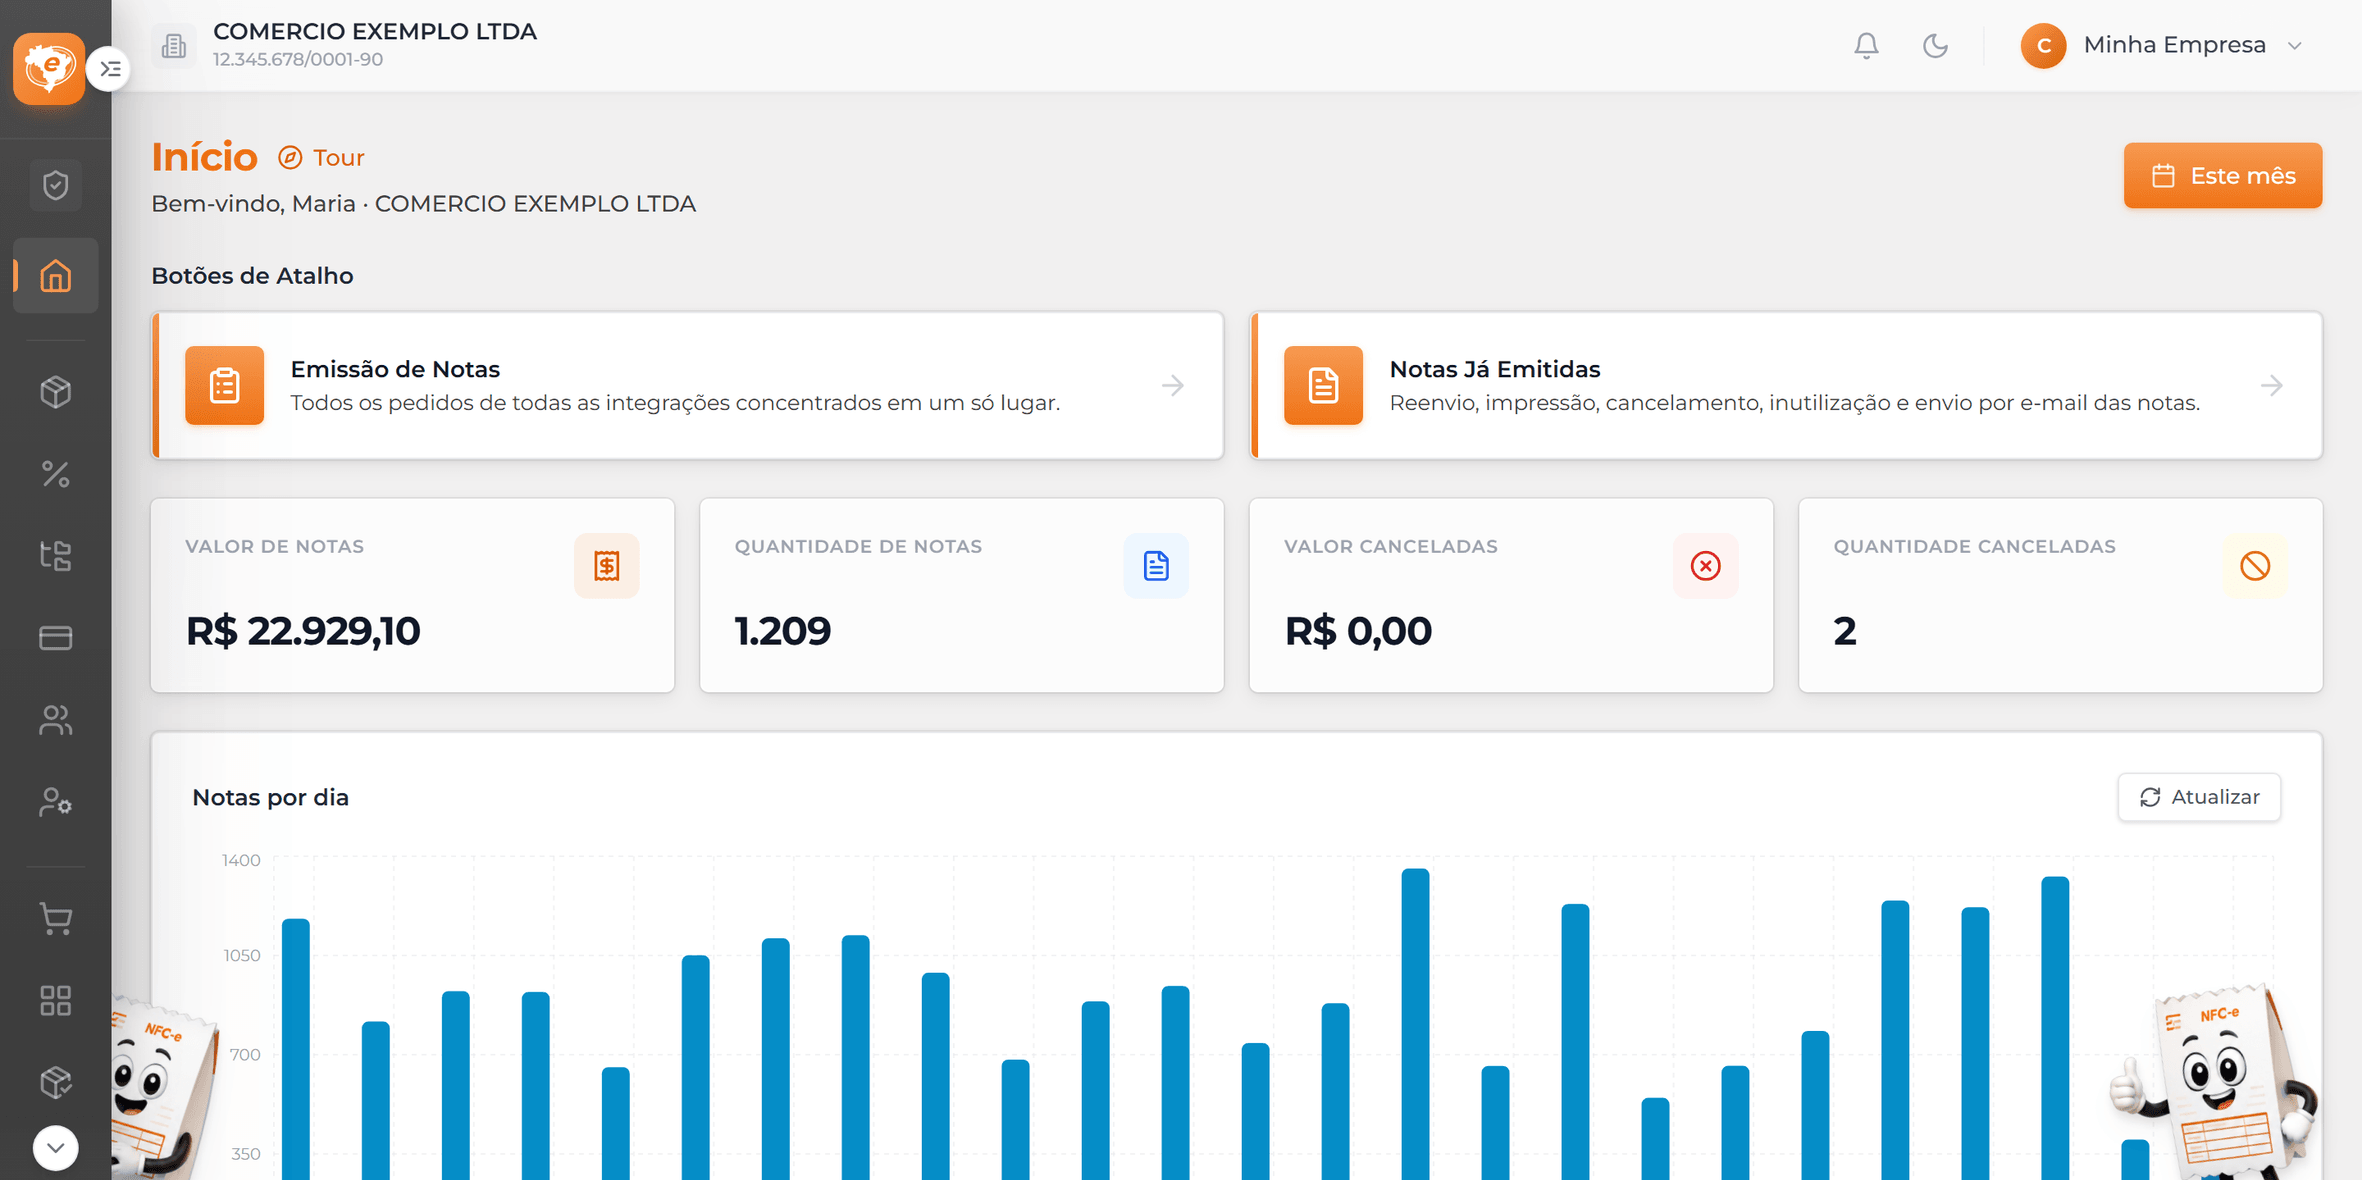Click the tallest bar in Notas por dia chart

[1415, 1024]
